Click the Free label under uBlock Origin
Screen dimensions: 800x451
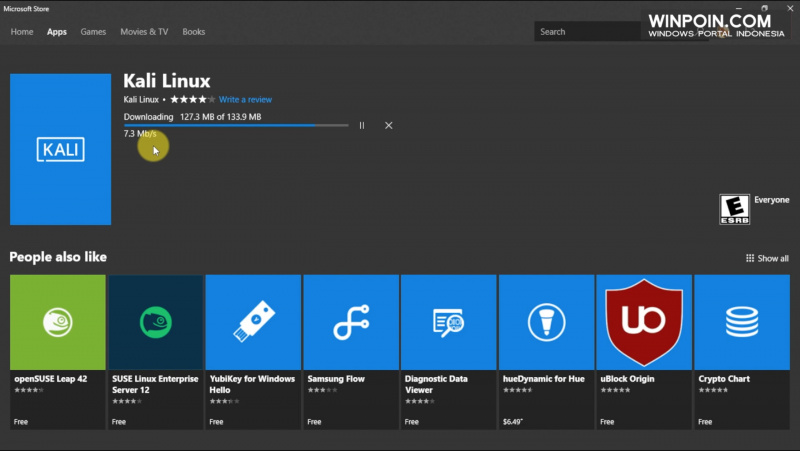pos(607,422)
